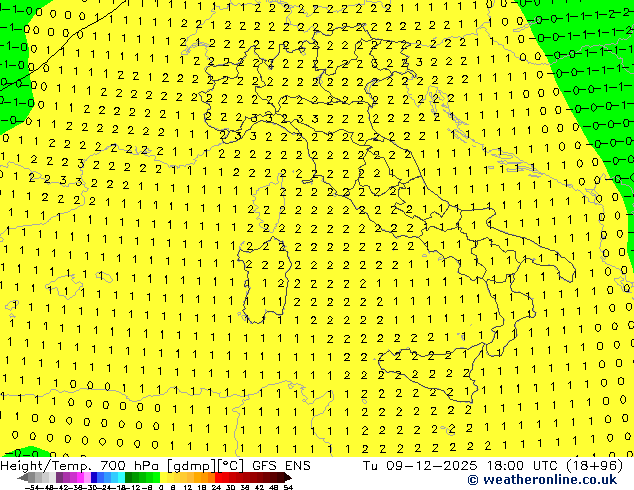Click the dark grey left arrow of color scale
The image size is (634, 490).
[x=23, y=477]
